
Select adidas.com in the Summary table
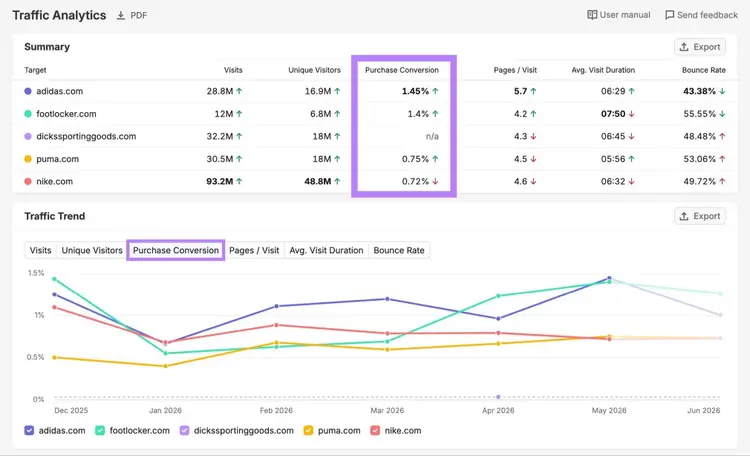tap(59, 91)
